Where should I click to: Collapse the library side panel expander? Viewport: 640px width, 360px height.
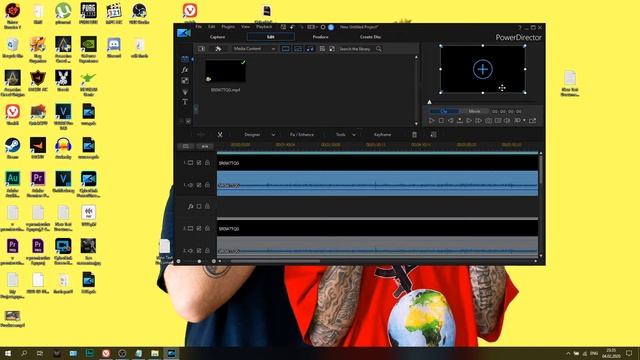pos(196,109)
